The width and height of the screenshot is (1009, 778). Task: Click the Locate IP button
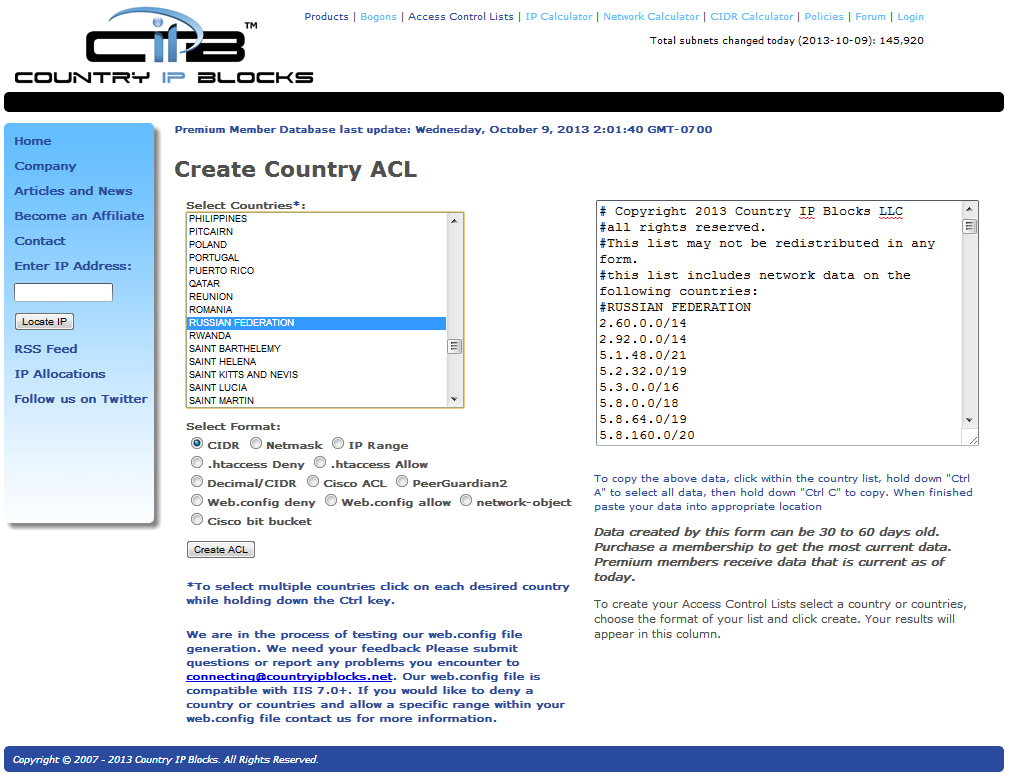44,322
